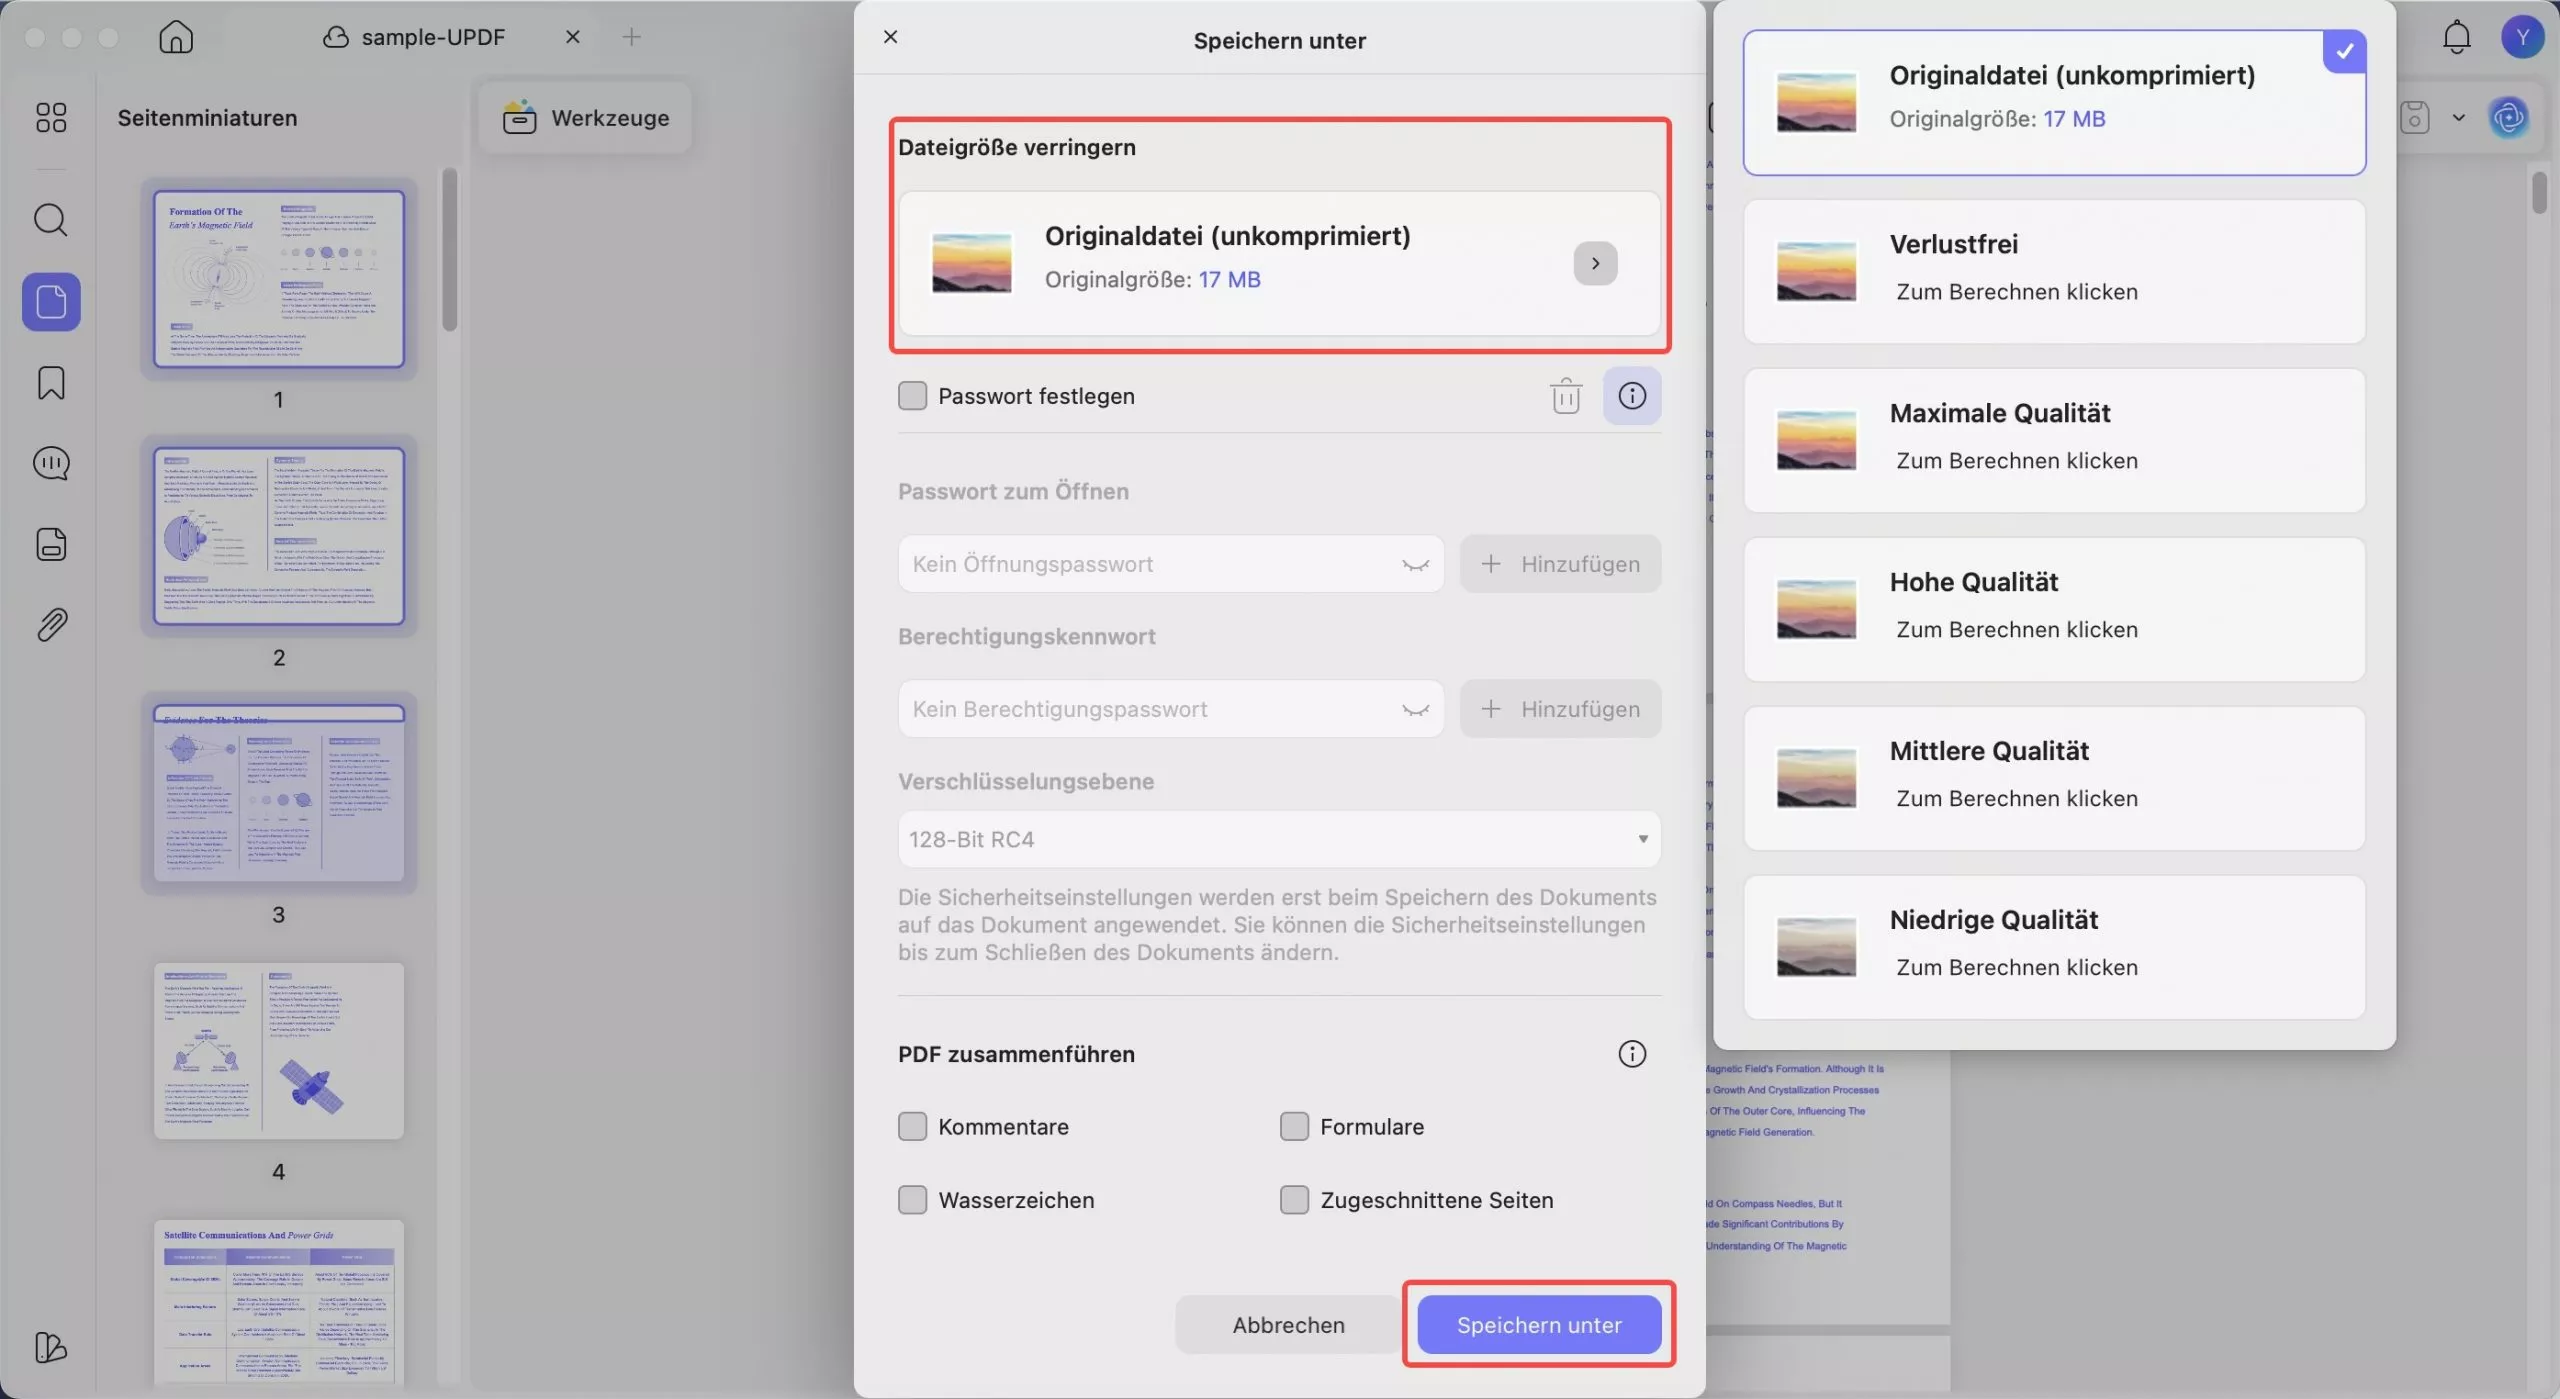This screenshot has width=2560, height=1399.
Task: Click the Speichern unter button
Action: [x=1538, y=1324]
